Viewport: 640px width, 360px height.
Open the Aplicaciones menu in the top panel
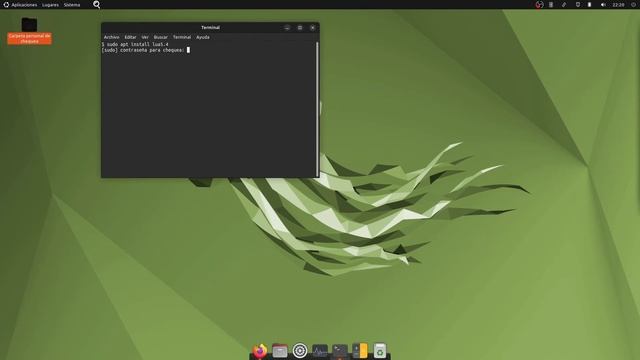24,5
